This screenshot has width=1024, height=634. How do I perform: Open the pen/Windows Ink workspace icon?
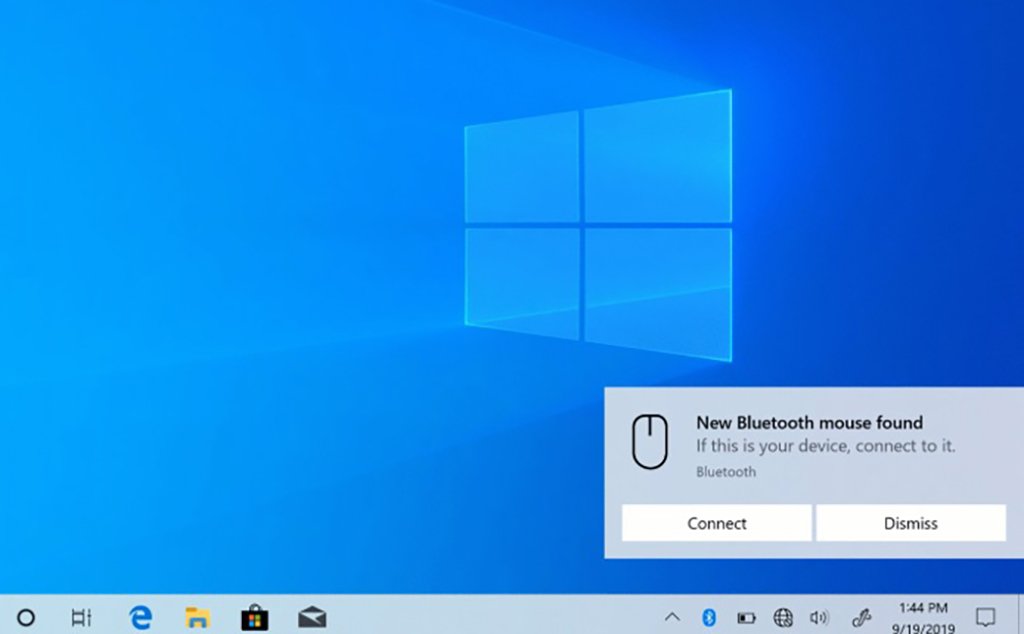click(861, 617)
